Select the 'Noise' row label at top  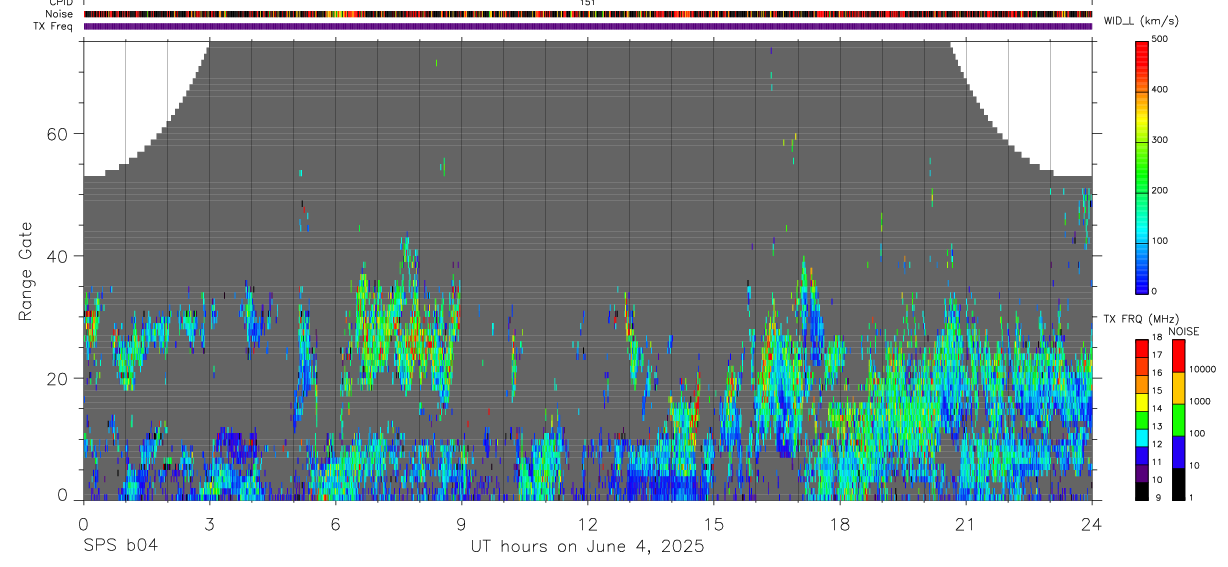[59, 14]
